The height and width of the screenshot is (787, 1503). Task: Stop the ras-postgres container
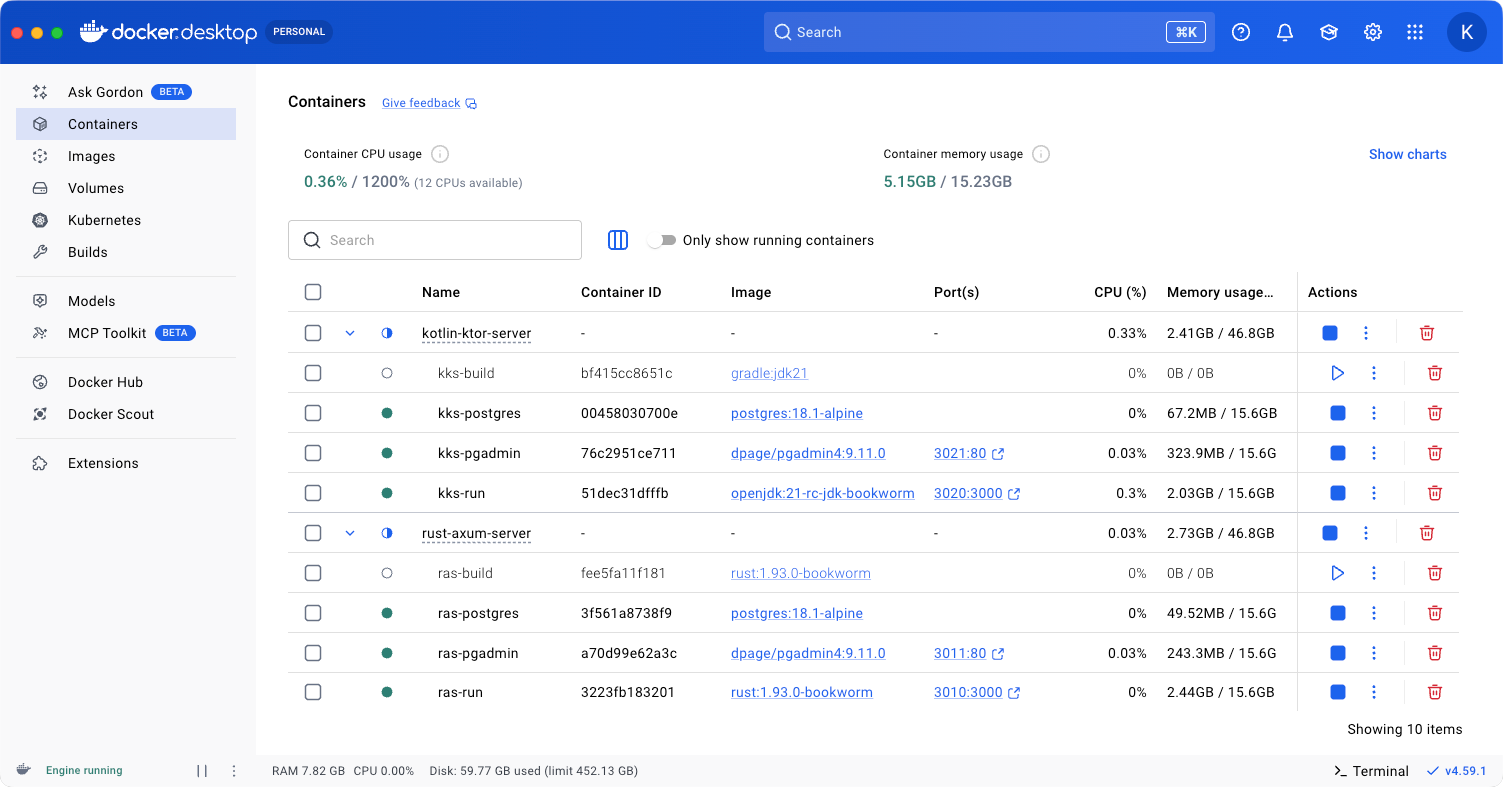[x=1338, y=613]
